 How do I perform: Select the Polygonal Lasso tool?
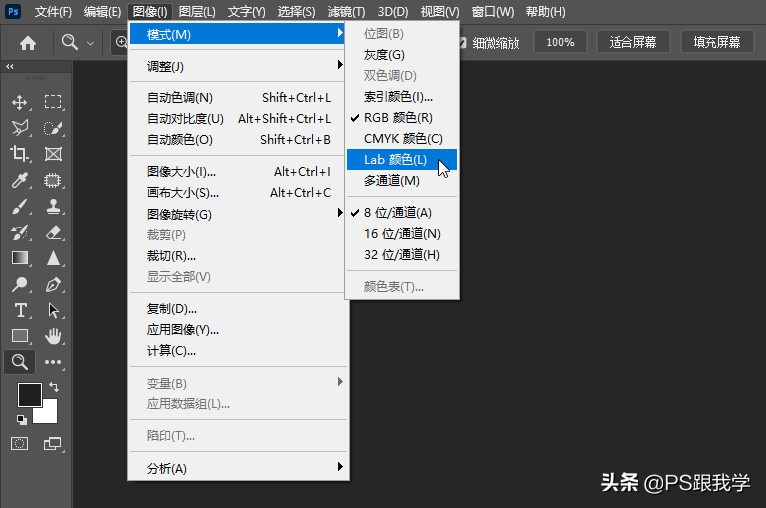click(x=20, y=128)
